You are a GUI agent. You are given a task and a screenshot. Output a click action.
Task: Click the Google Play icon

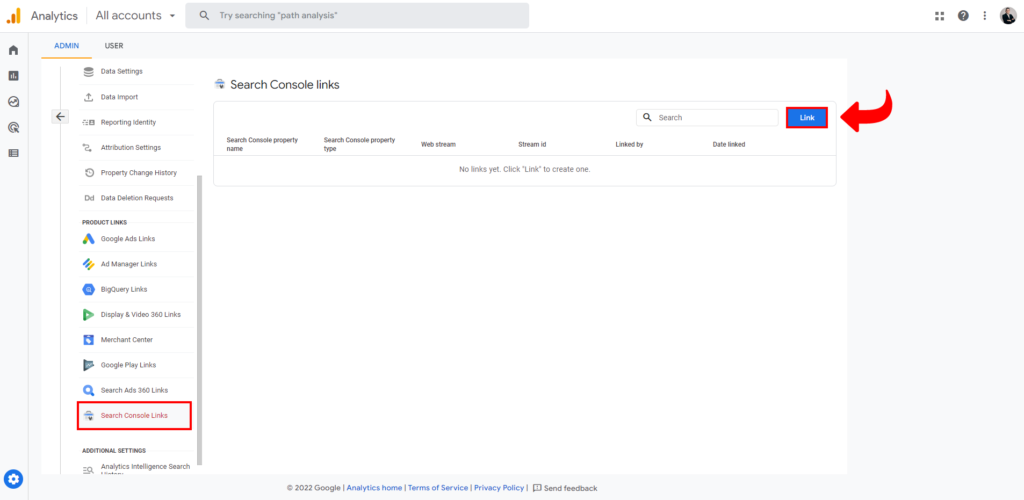(88, 365)
